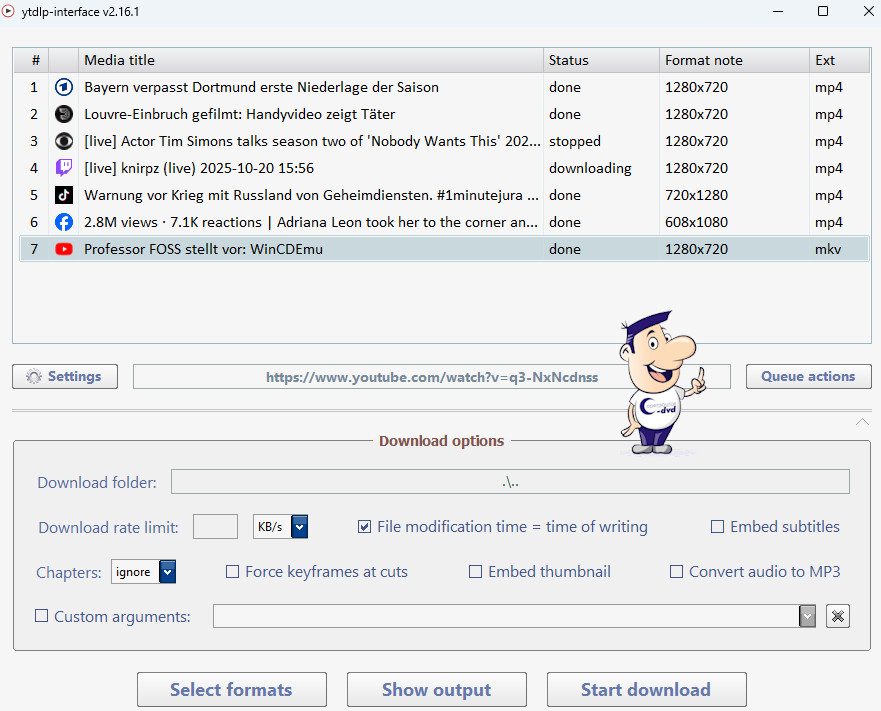Collapse the Download options panel chevron
The height and width of the screenshot is (711, 881).
point(862,422)
